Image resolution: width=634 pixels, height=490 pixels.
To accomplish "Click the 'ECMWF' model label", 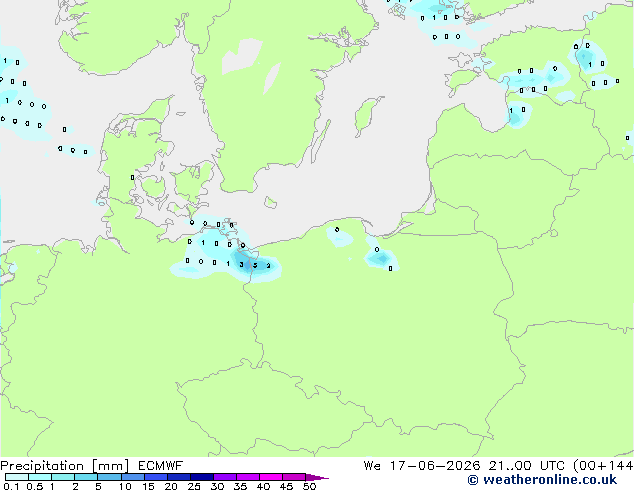I will click(160, 466).
